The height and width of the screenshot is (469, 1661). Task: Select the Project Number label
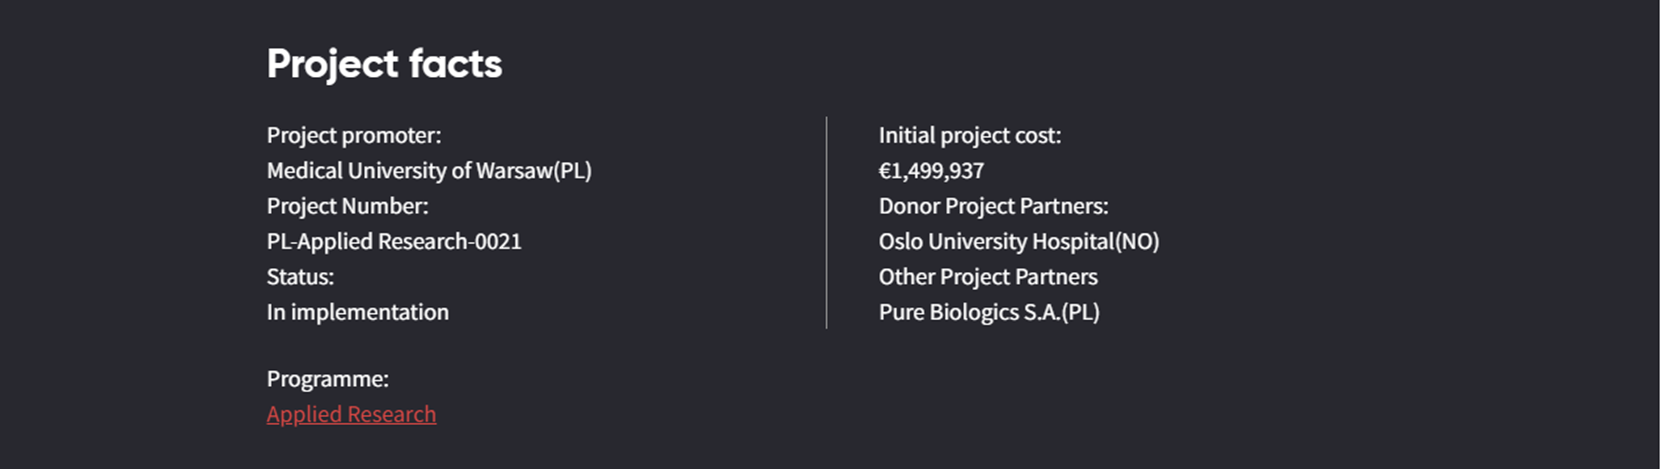[x=347, y=206]
